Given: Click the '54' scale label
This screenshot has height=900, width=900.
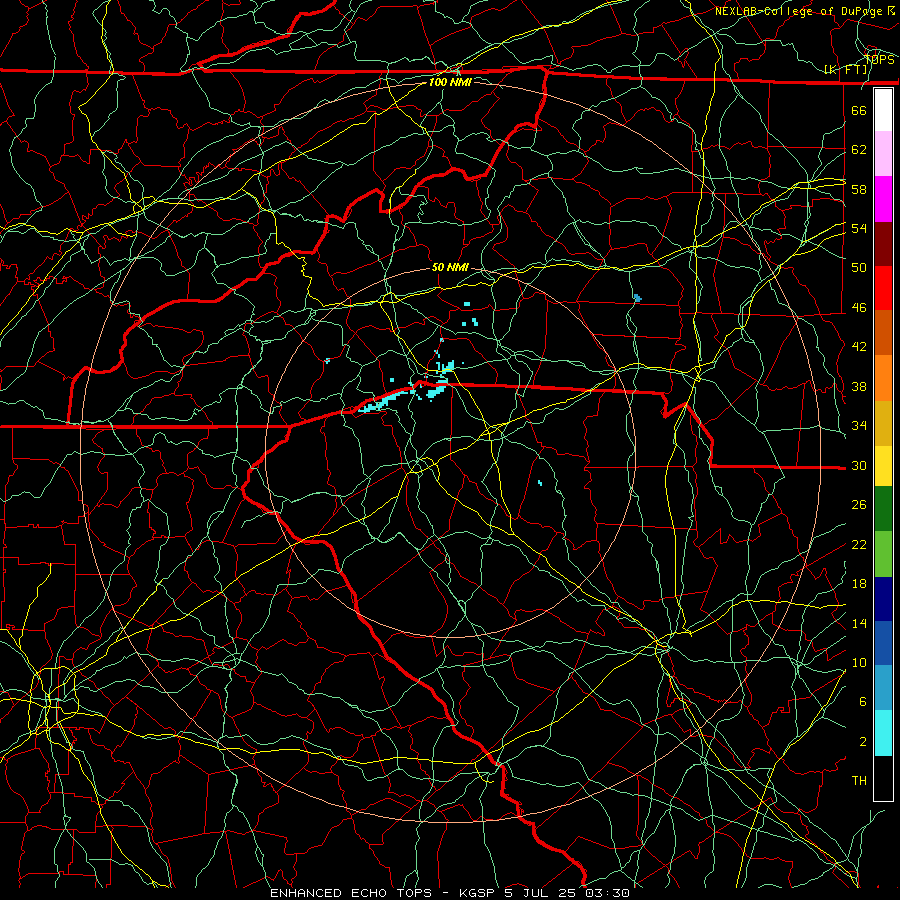Looking at the screenshot, I should pyautogui.click(x=859, y=228).
